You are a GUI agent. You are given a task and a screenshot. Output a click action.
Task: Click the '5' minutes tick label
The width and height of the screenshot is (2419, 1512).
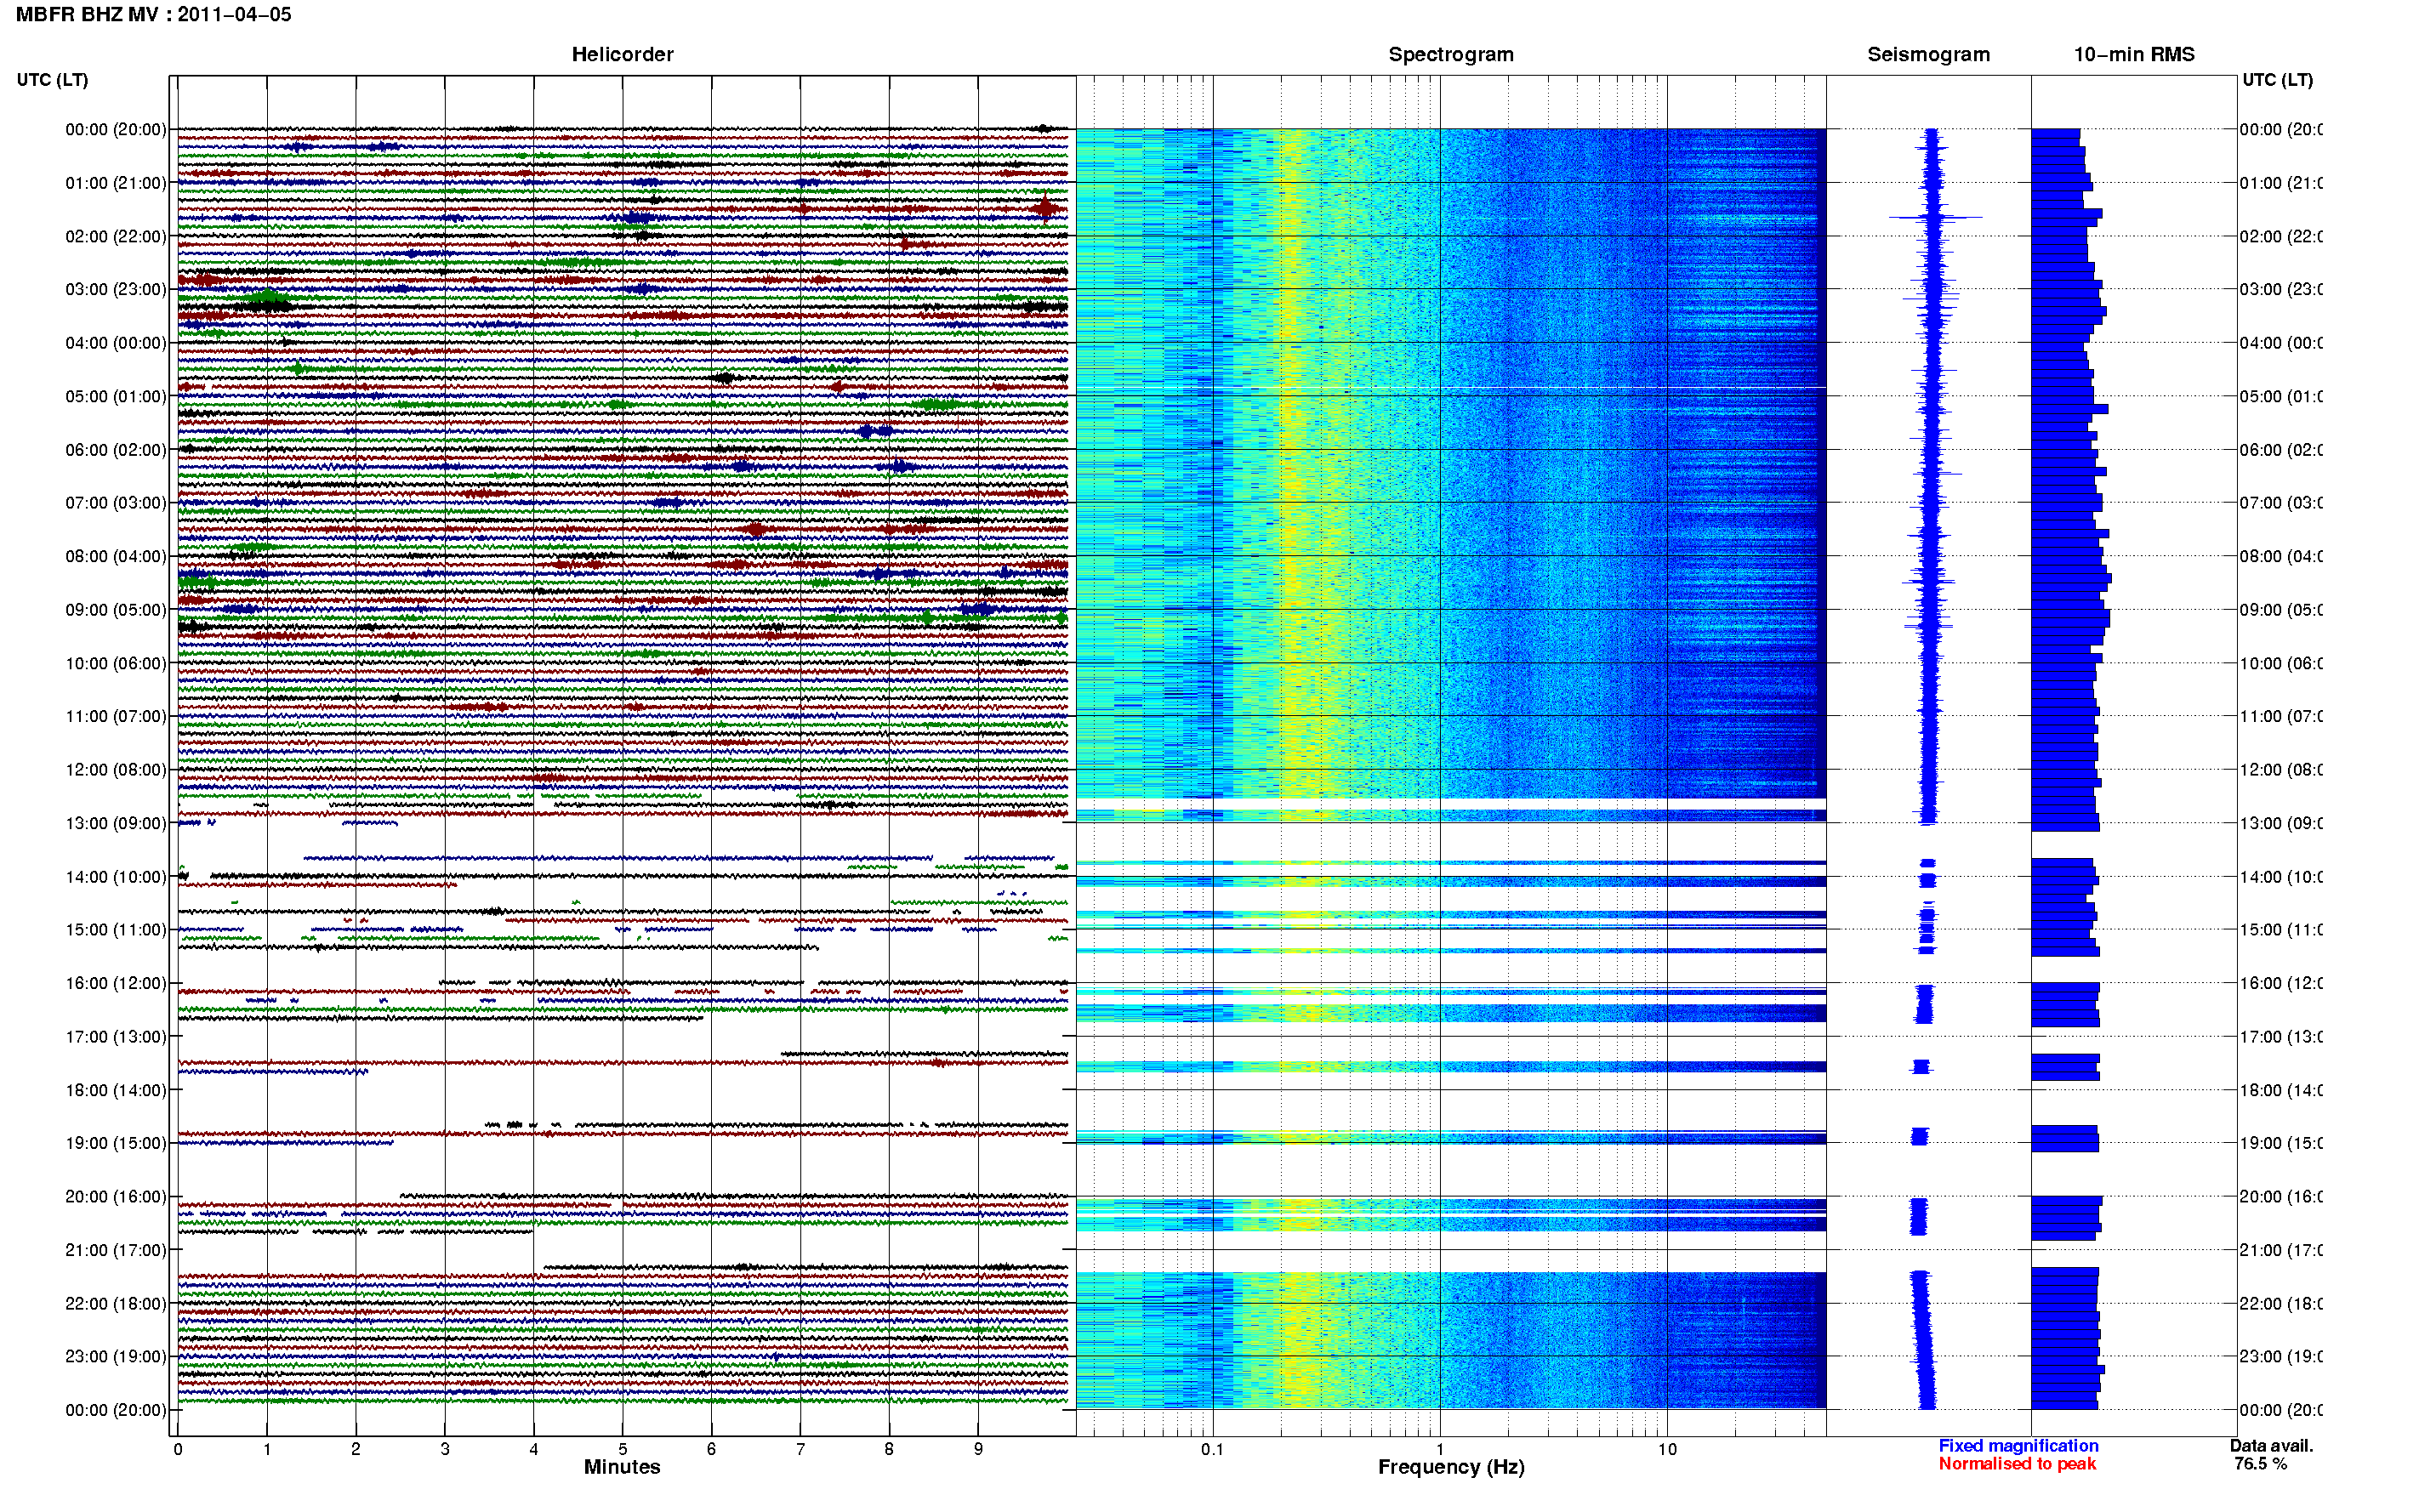[622, 1450]
